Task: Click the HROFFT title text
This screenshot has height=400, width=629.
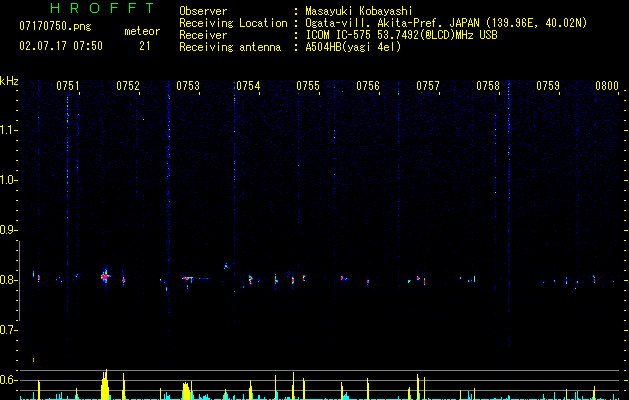Action: (103, 8)
